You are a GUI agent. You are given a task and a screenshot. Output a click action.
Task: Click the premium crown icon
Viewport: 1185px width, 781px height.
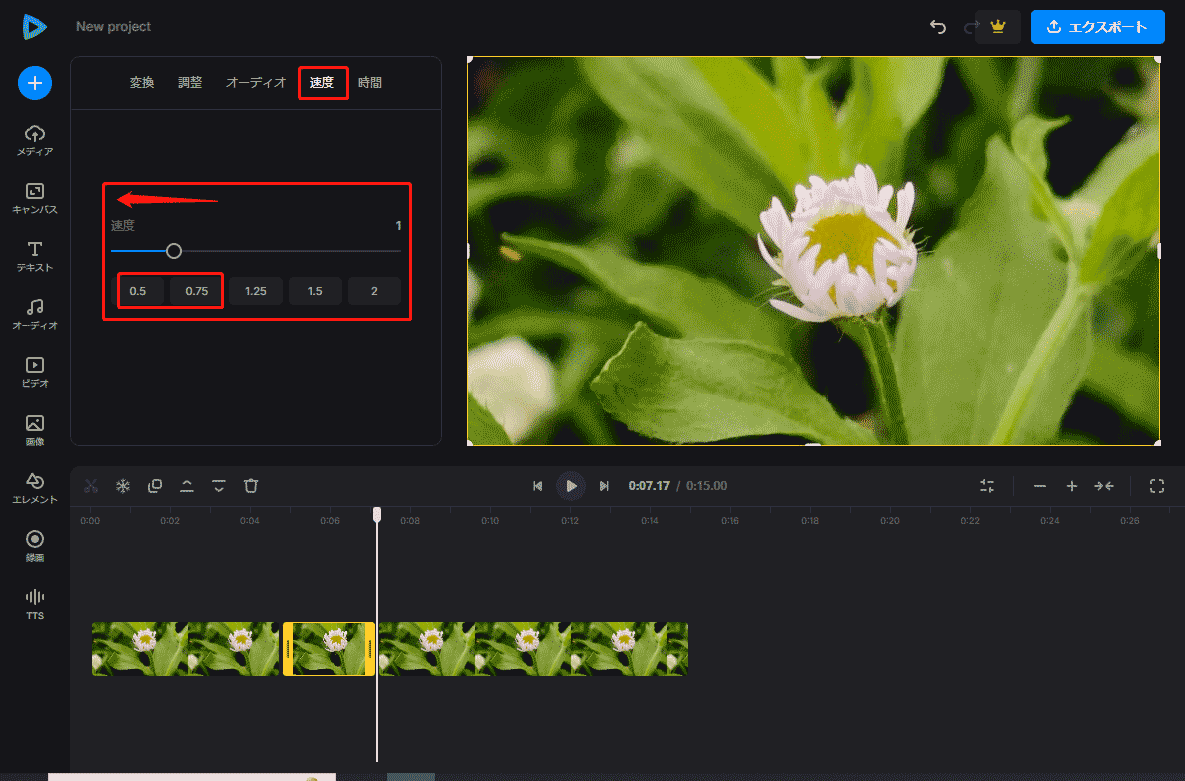pyautogui.click(x=998, y=27)
